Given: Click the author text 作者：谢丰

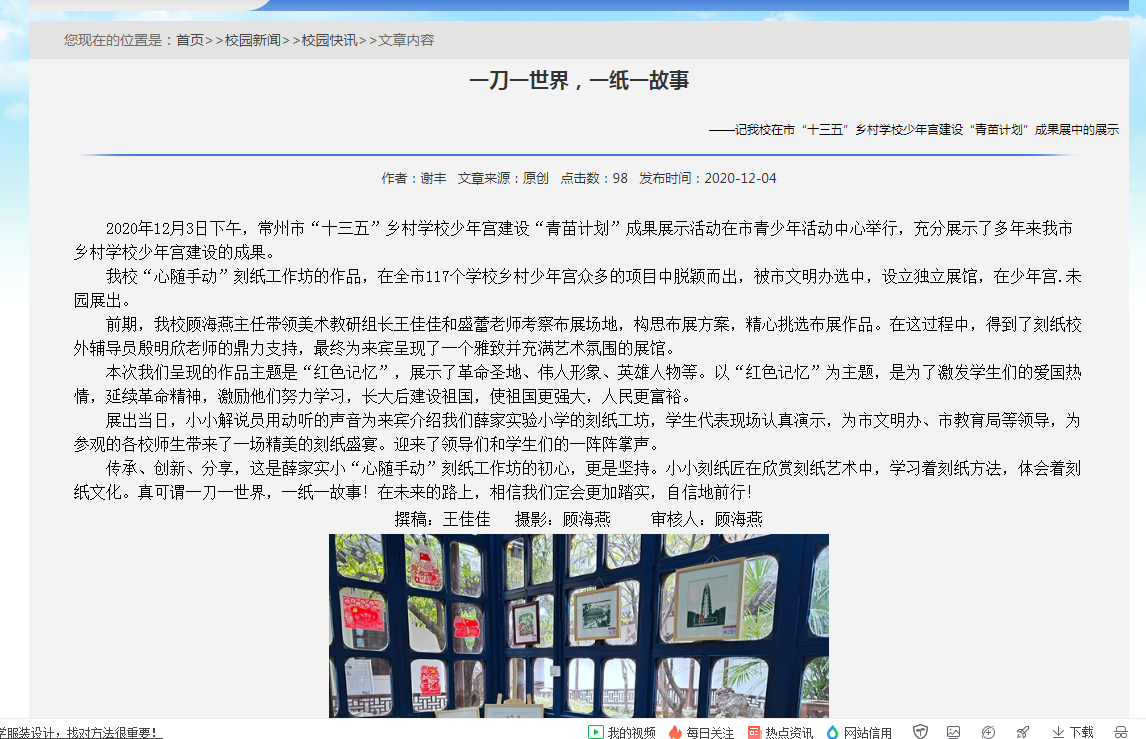Looking at the screenshot, I should coord(414,178).
